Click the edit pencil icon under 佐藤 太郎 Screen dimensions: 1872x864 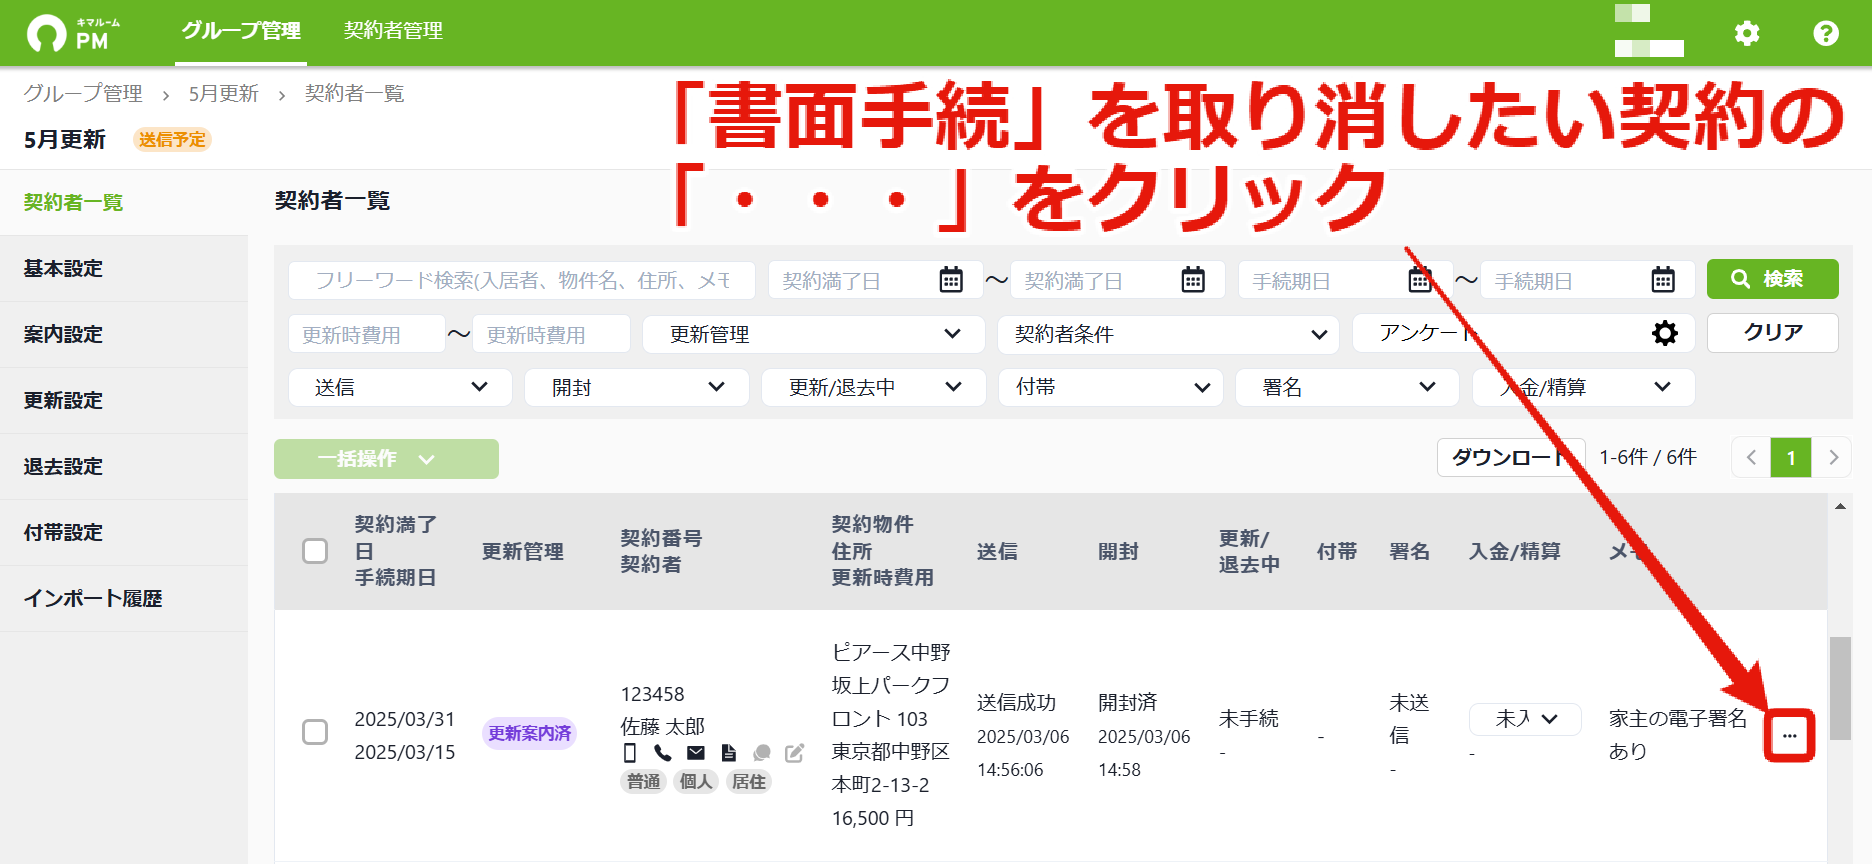[794, 753]
